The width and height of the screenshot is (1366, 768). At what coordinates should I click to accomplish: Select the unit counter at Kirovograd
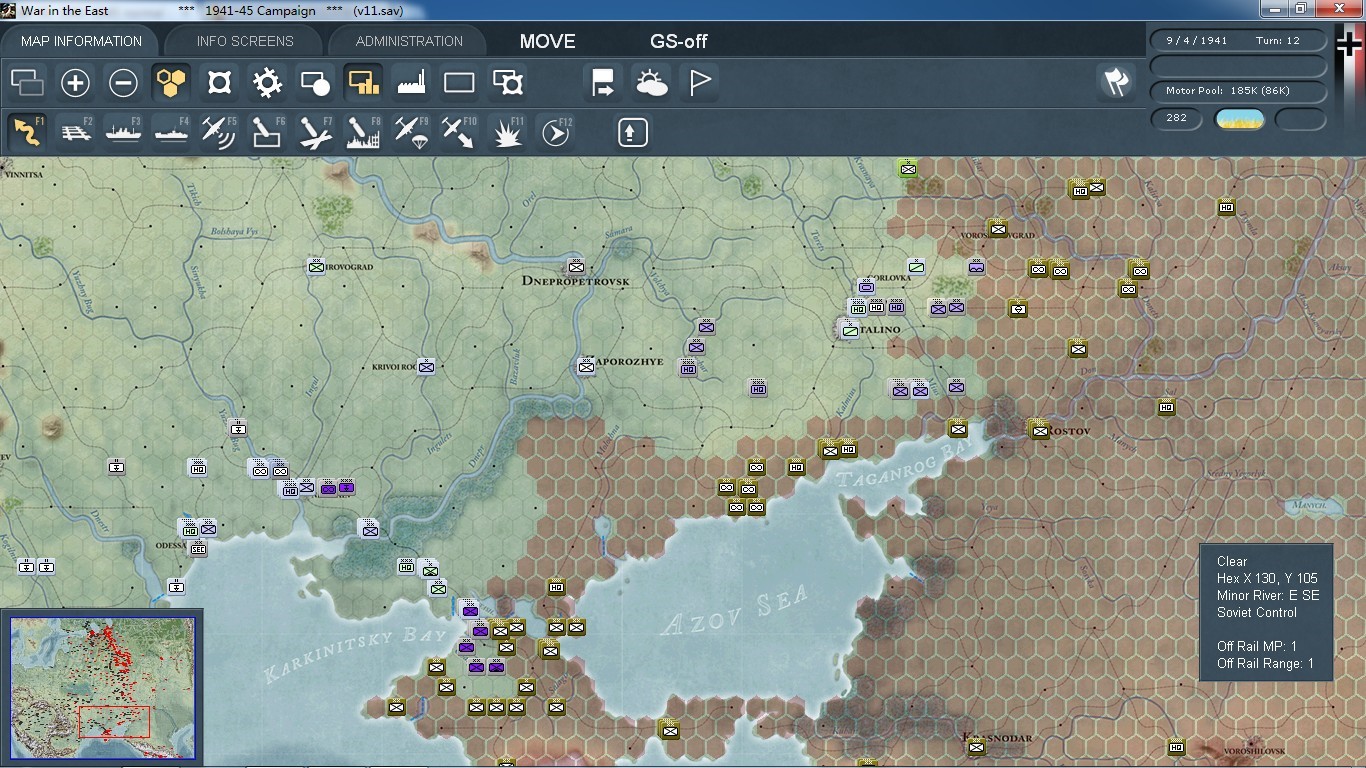(317, 266)
